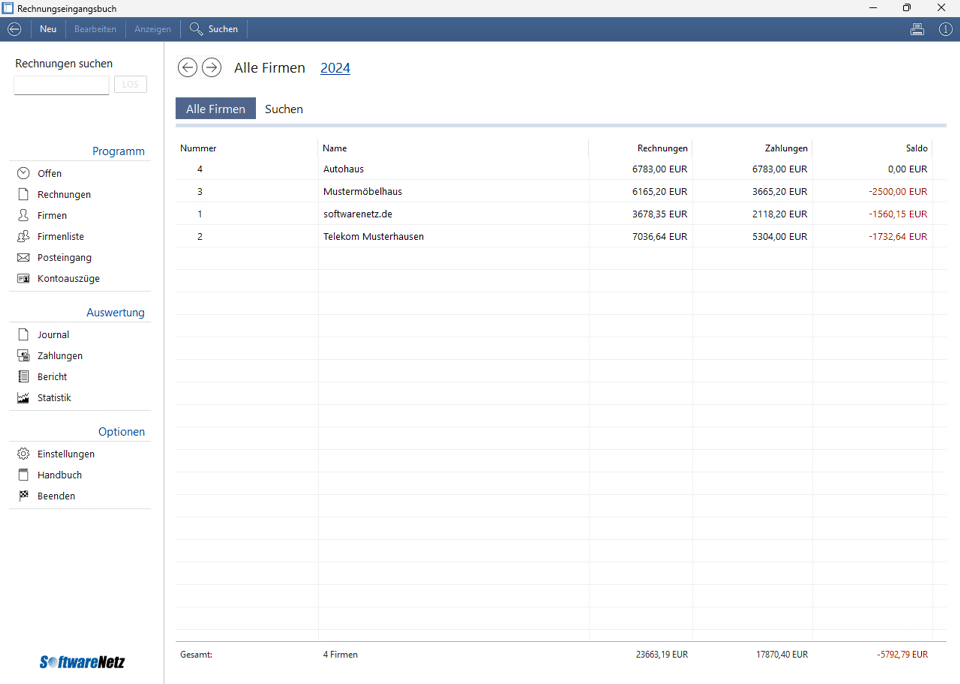Open Kontoauszüge in the sidebar
Image resolution: width=960 pixels, height=684 pixels.
pyautogui.click(x=68, y=279)
